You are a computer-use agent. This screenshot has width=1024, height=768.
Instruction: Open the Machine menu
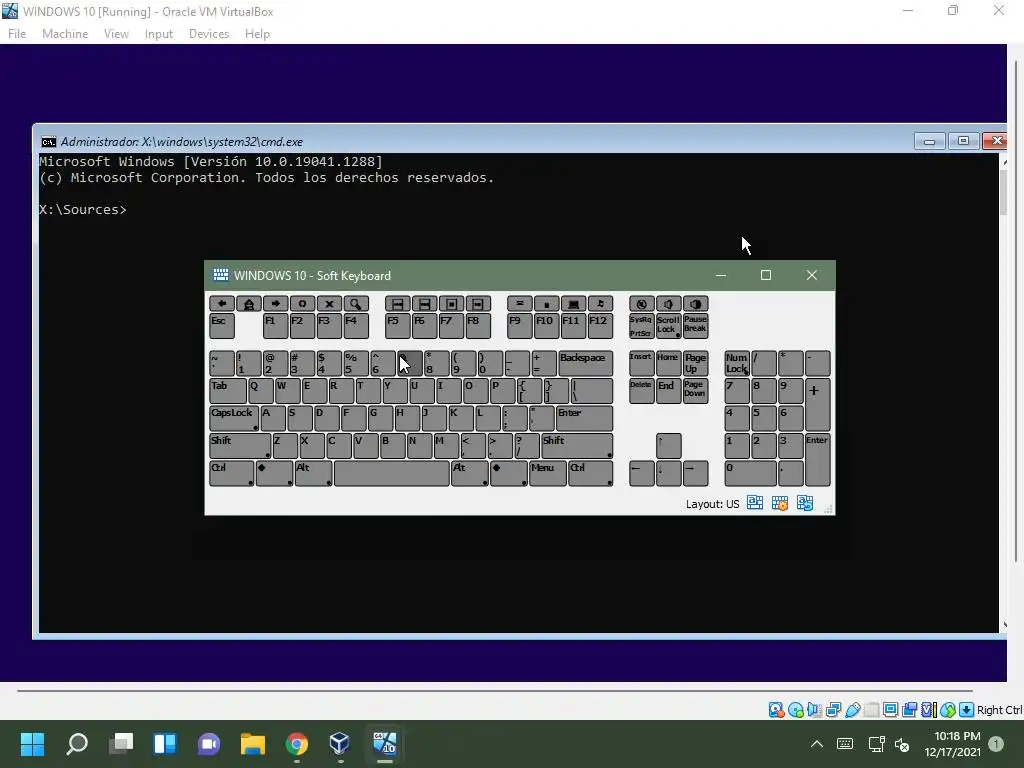[x=65, y=34]
